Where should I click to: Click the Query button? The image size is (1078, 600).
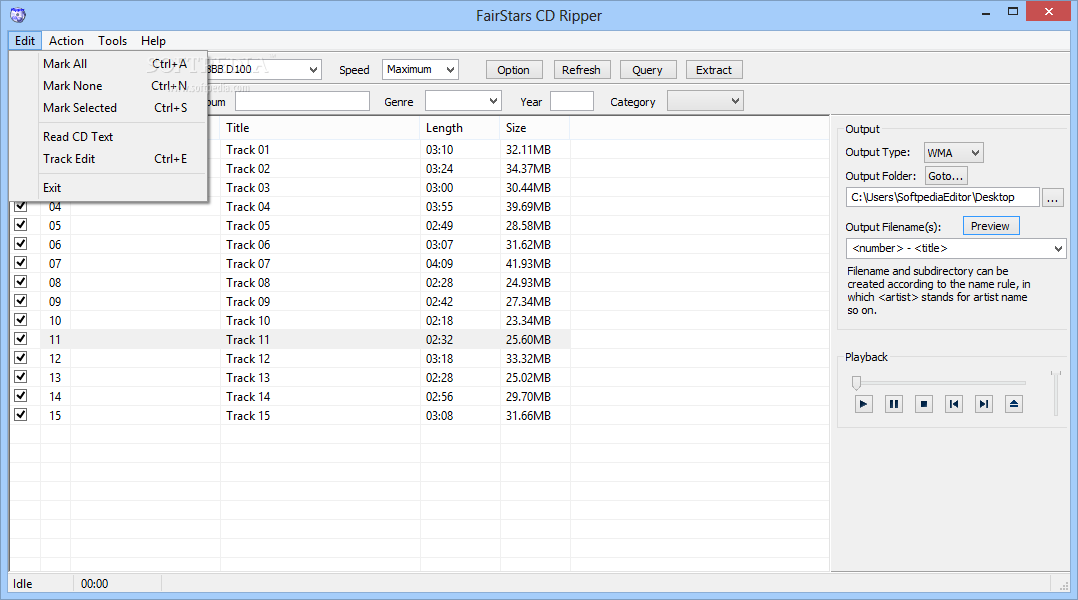[648, 69]
